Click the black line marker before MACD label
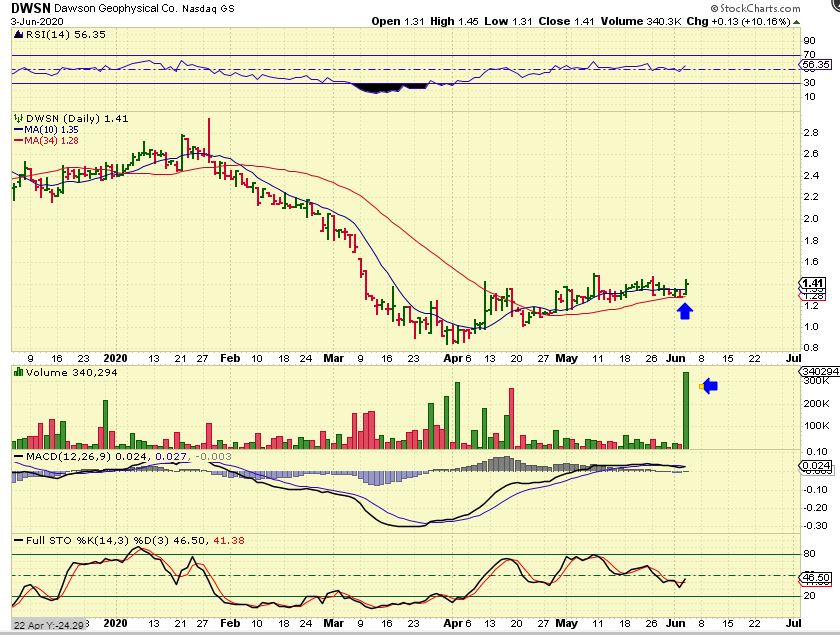 click(19, 457)
